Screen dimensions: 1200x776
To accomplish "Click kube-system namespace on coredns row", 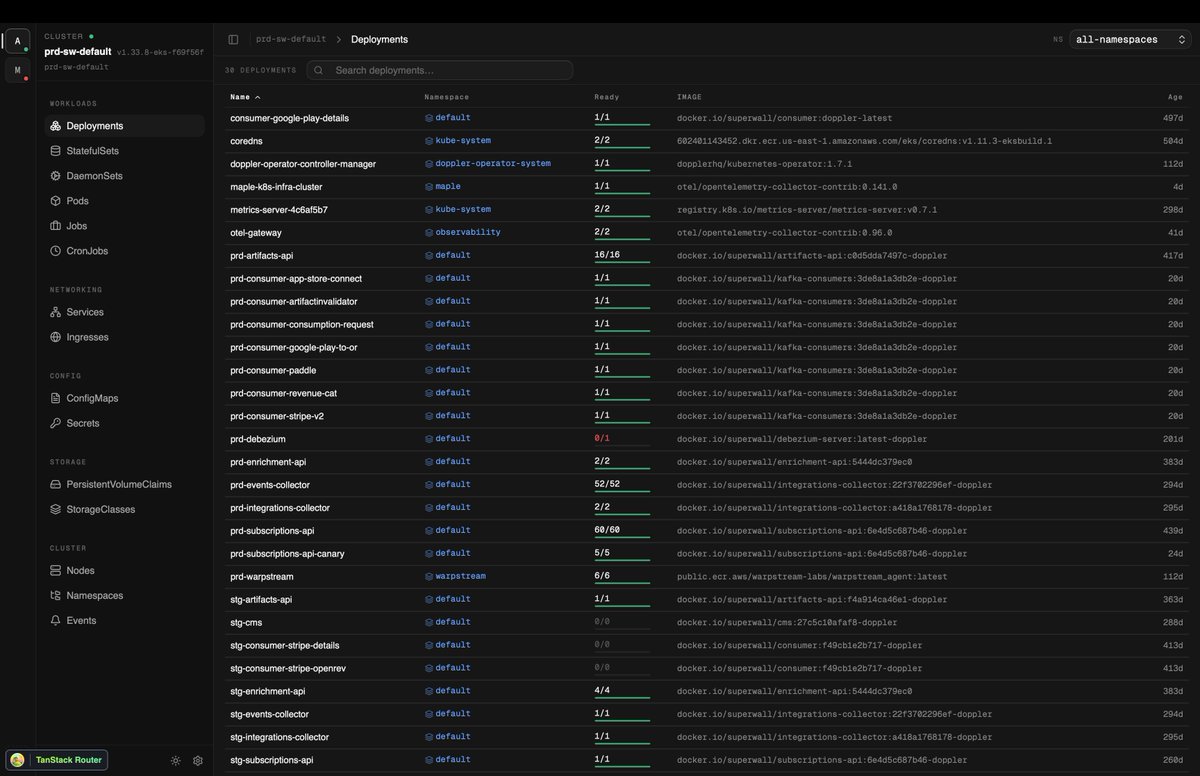I will pos(463,141).
